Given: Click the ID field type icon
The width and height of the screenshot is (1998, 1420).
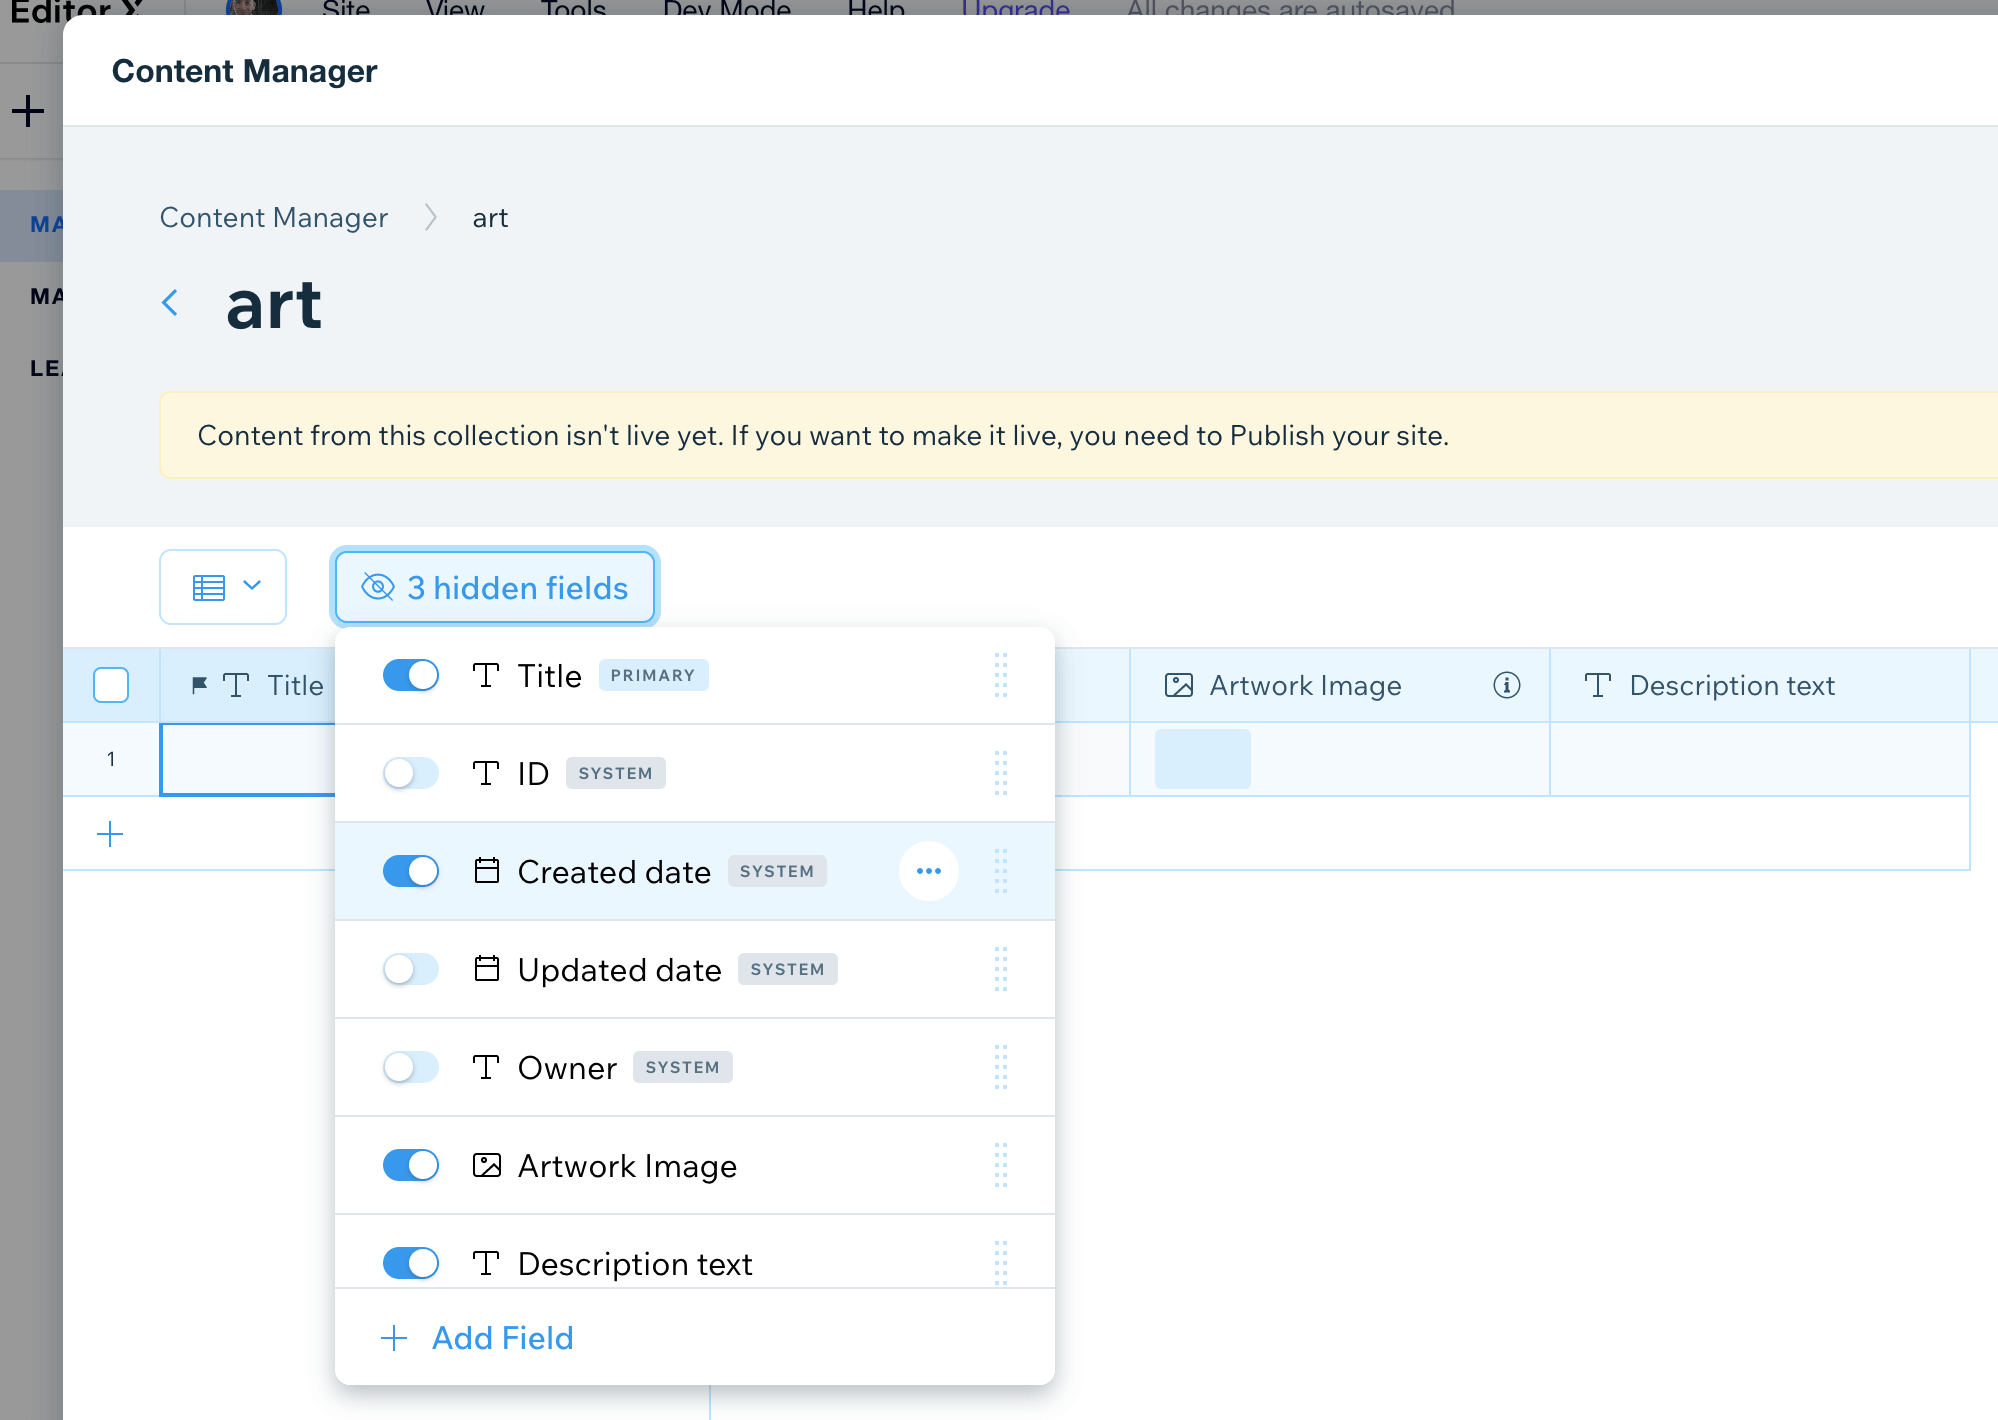Looking at the screenshot, I should pos(486,771).
